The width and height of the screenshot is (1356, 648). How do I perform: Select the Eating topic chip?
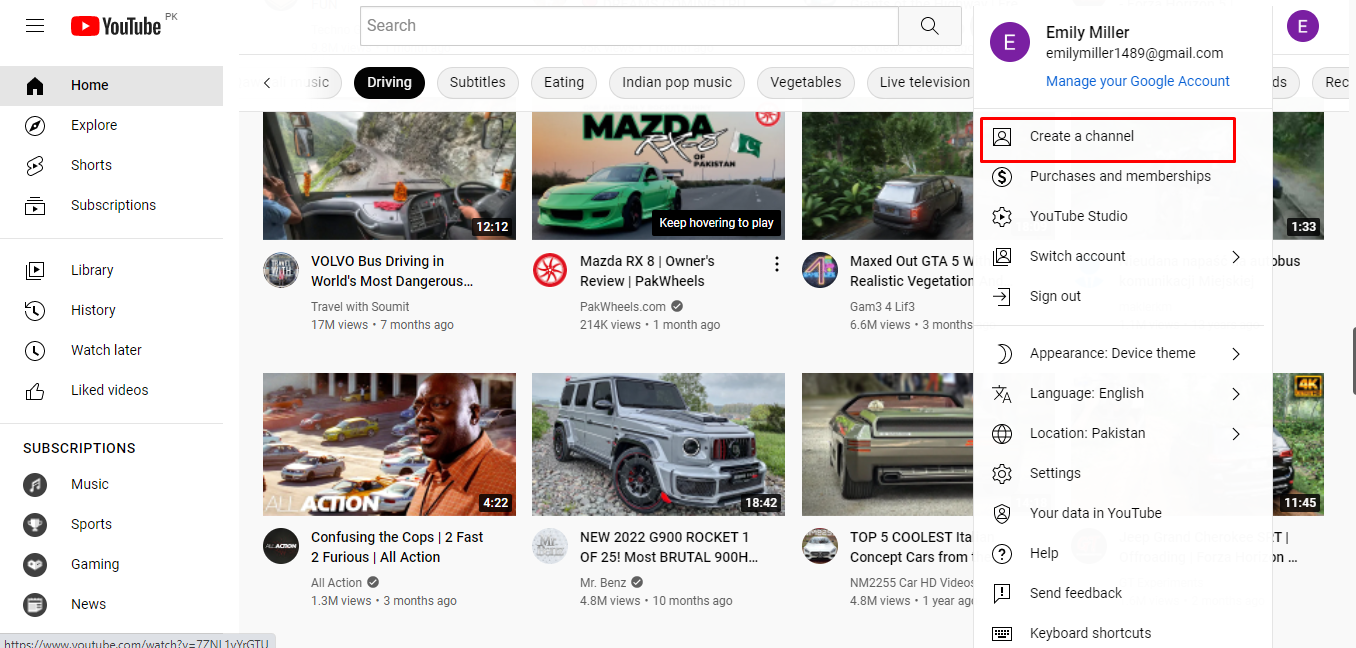(x=563, y=83)
